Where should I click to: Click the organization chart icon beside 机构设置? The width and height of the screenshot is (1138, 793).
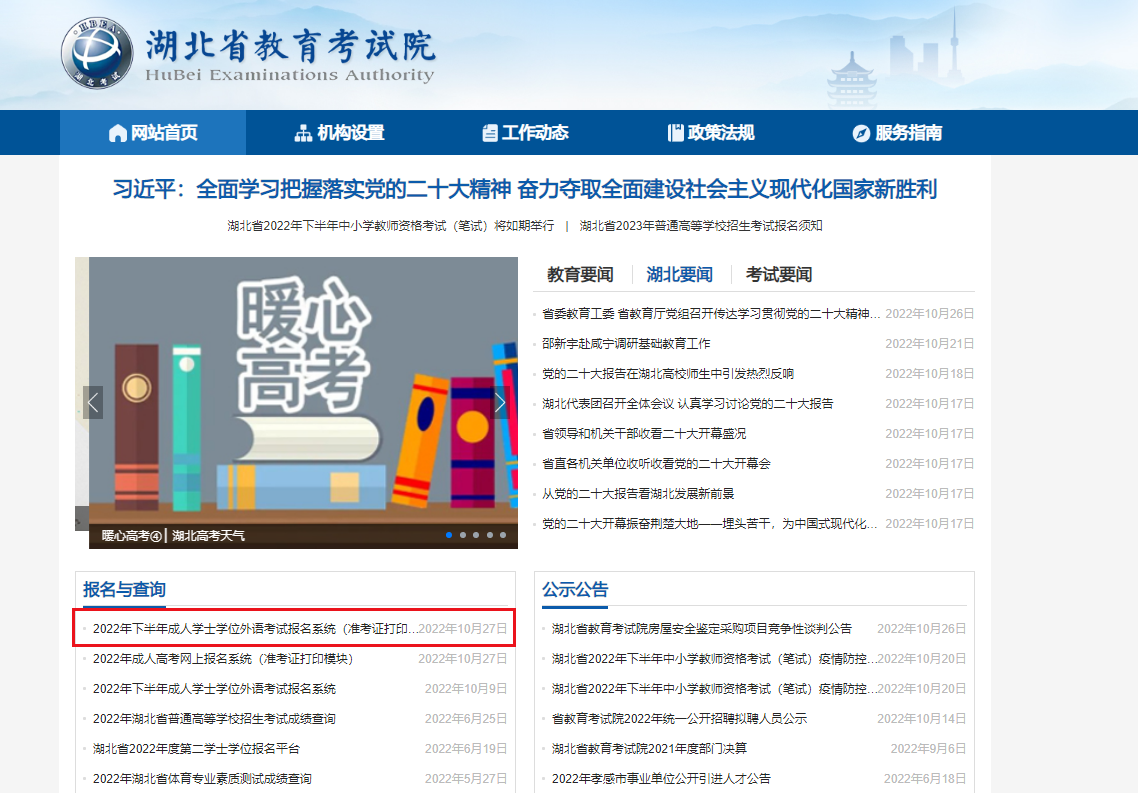click(303, 133)
